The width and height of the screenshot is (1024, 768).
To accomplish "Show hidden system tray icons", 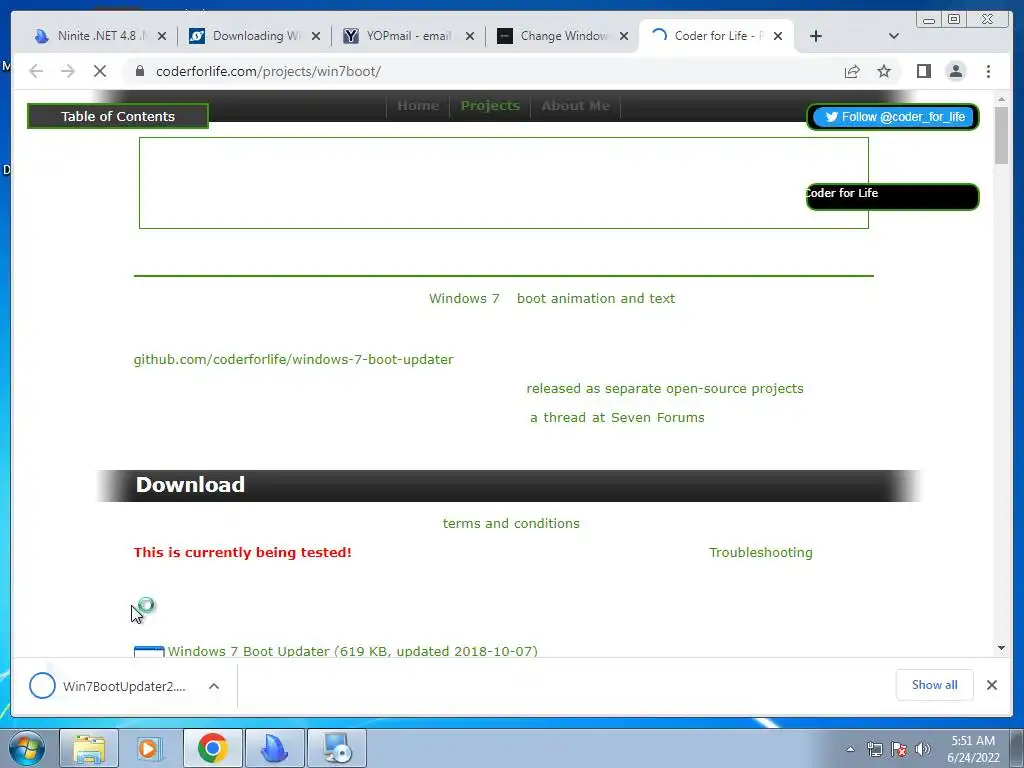I will (x=850, y=749).
